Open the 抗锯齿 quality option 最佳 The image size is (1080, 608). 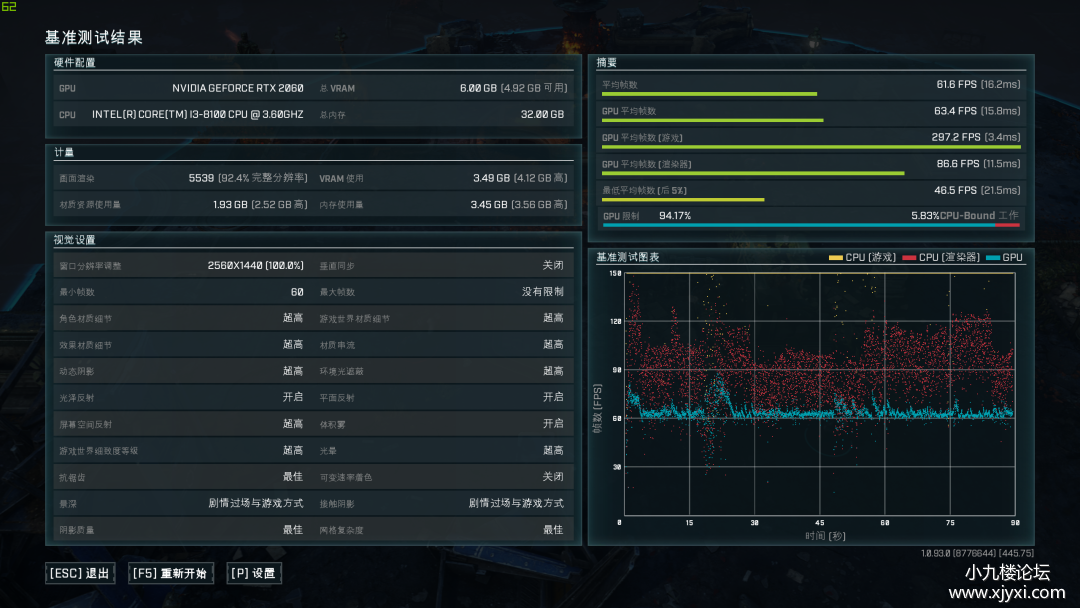pos(292,477)
